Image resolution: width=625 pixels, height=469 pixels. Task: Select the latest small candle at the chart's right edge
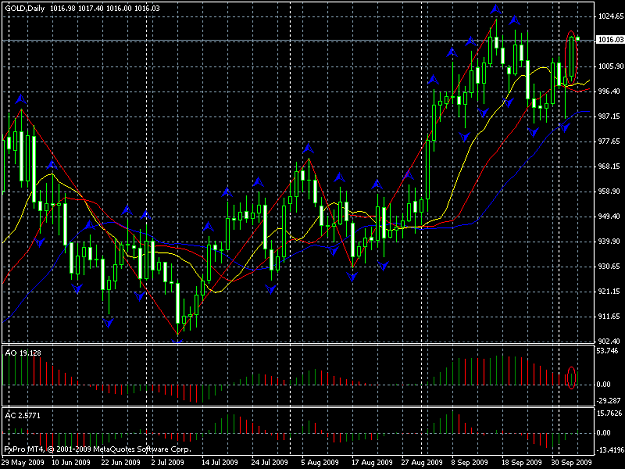578,39
